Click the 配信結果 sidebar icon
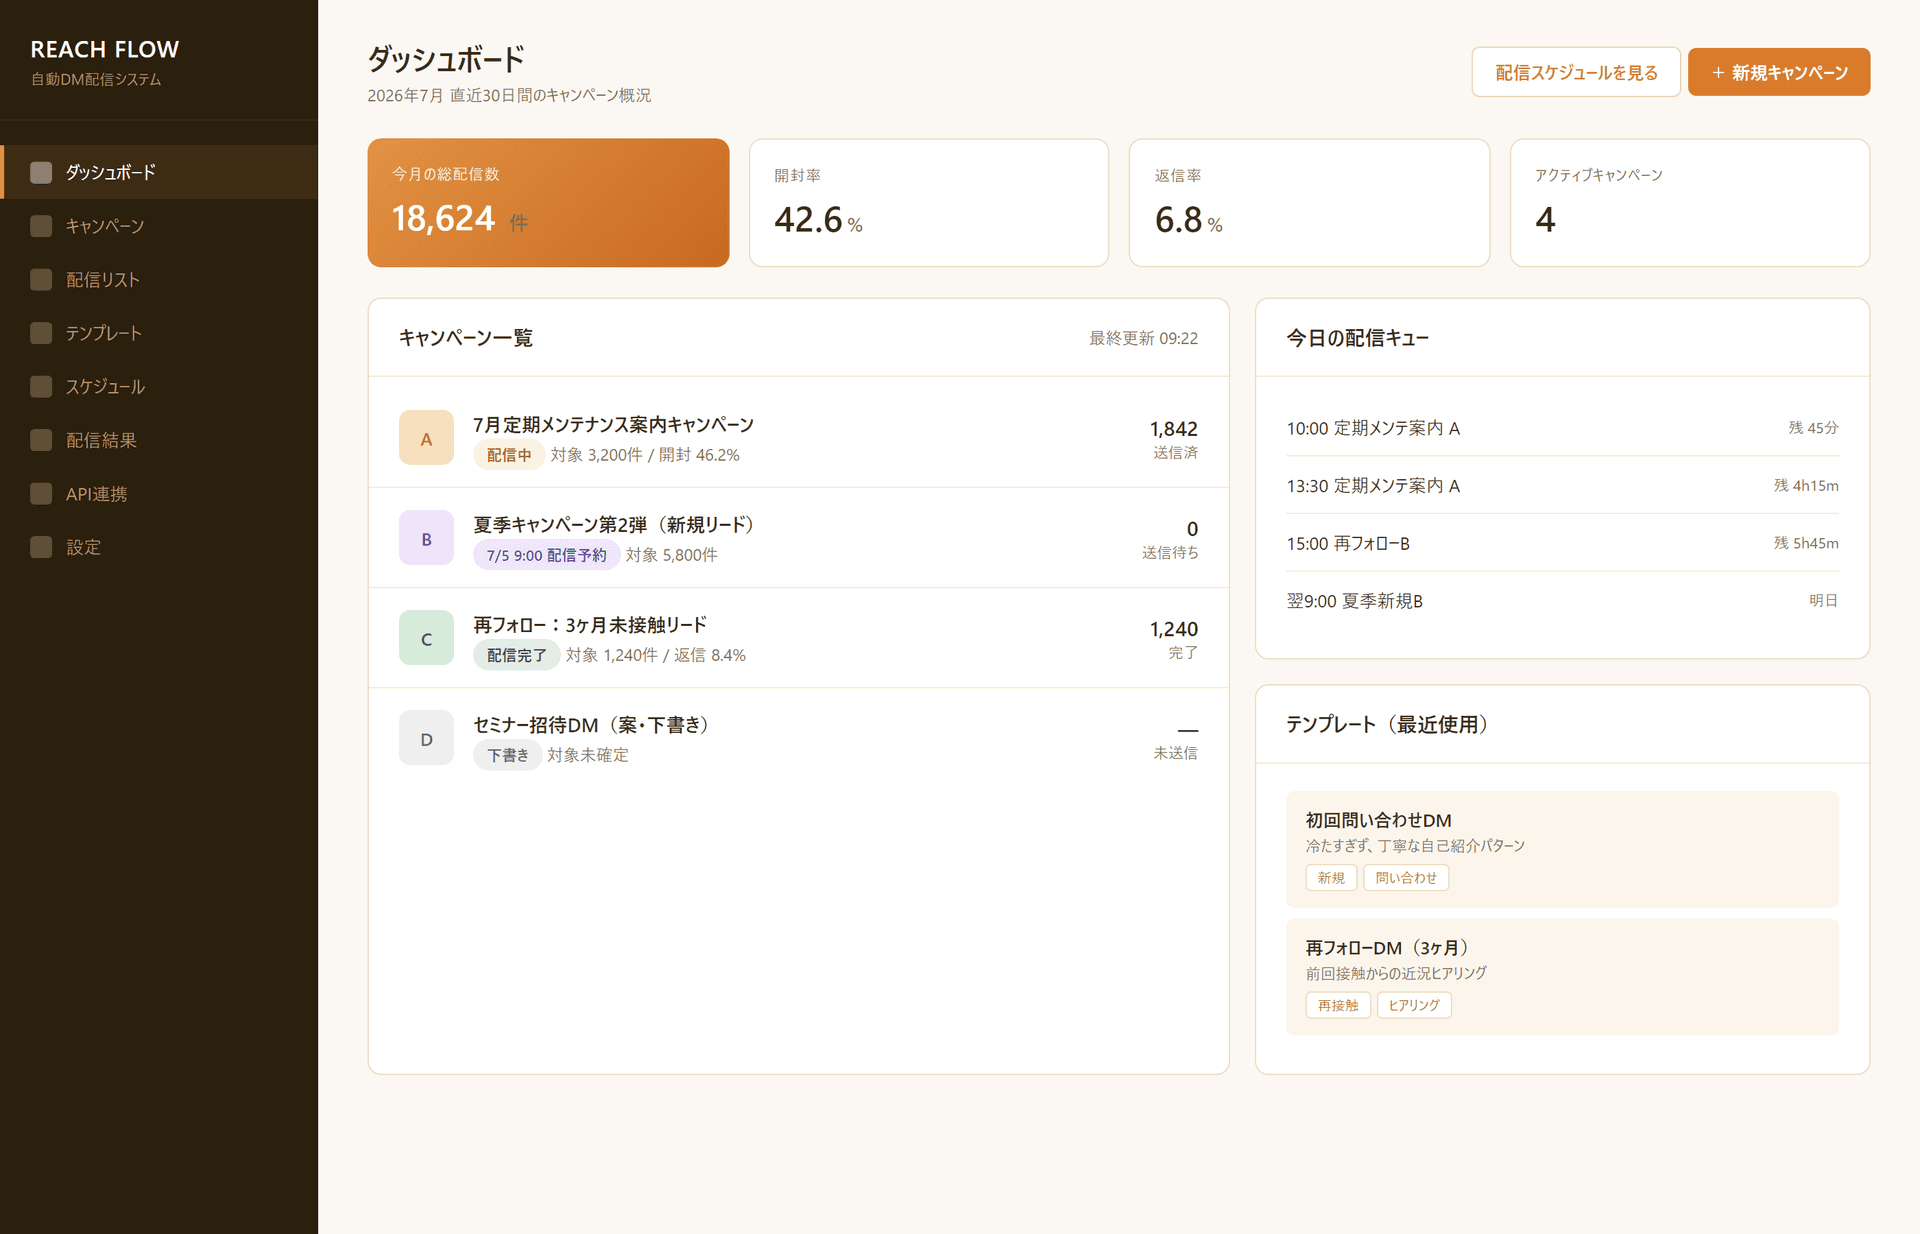 coord(41,440)
